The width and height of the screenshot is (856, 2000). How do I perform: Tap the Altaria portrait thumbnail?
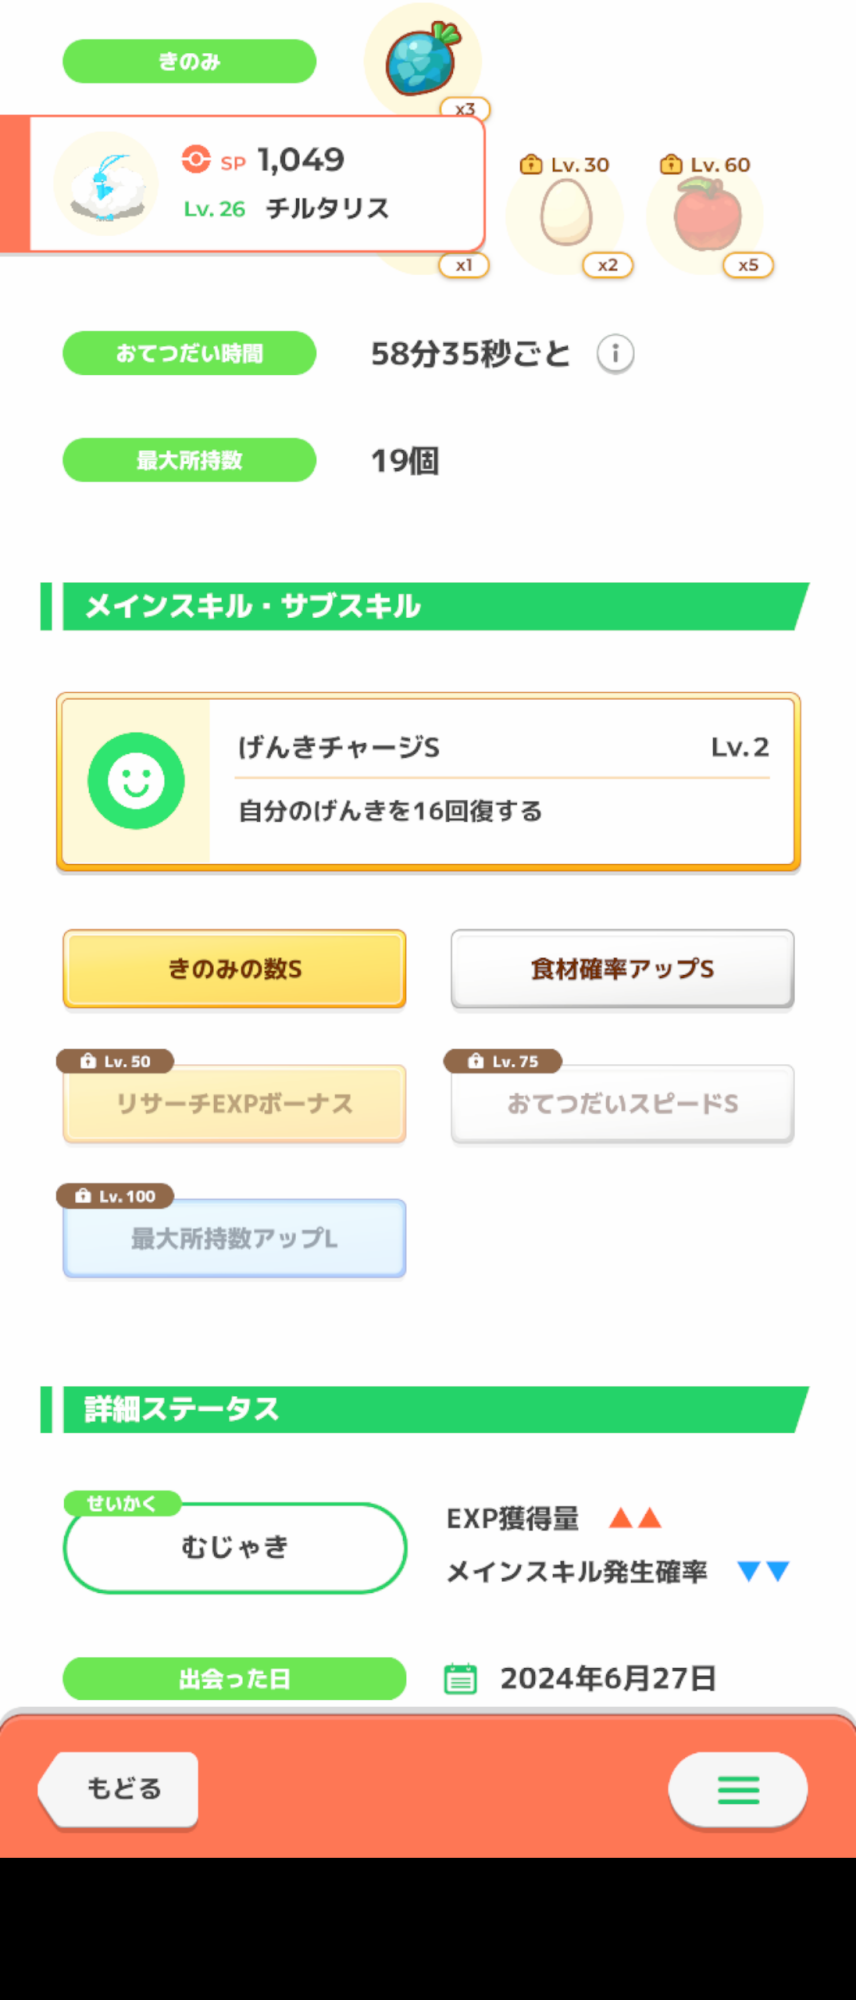pyautogui.click(x=106, y=184)
